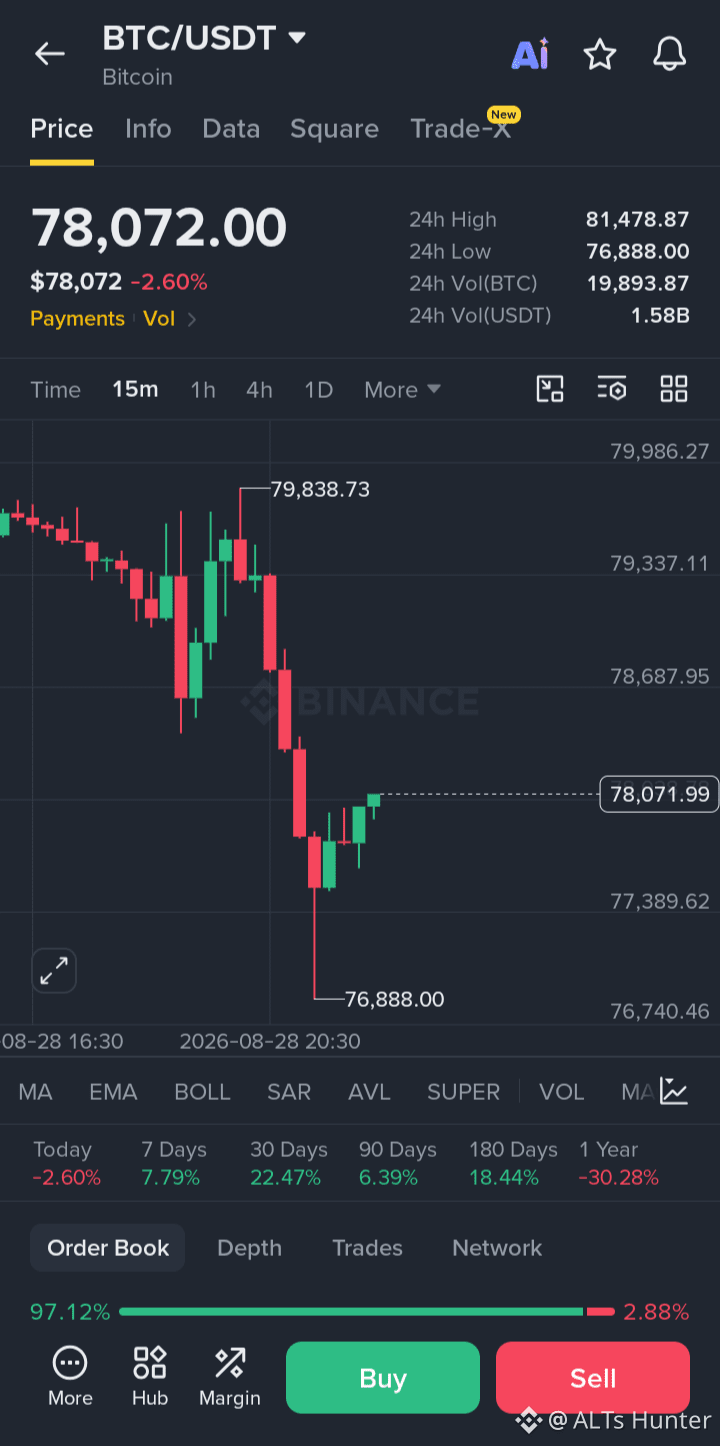Select the 1D interval
Screen dimensions: 720x1446
coord(318,390)
